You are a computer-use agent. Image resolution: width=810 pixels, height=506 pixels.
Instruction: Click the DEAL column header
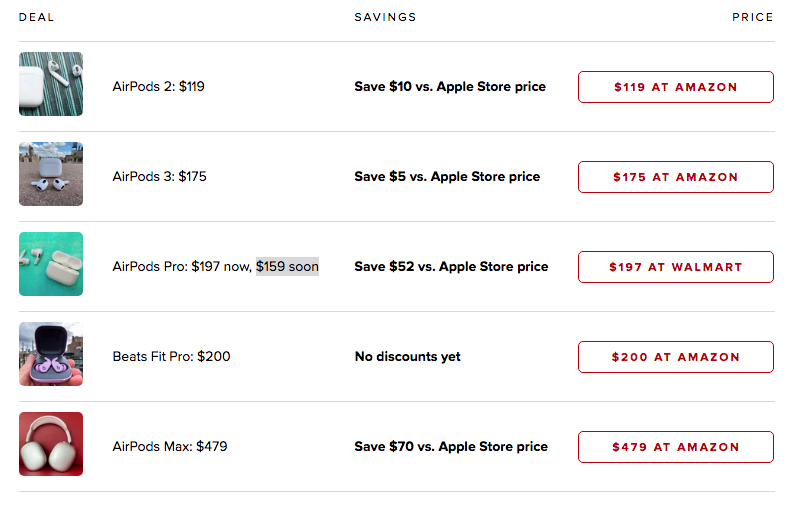(x=36, y=17)
